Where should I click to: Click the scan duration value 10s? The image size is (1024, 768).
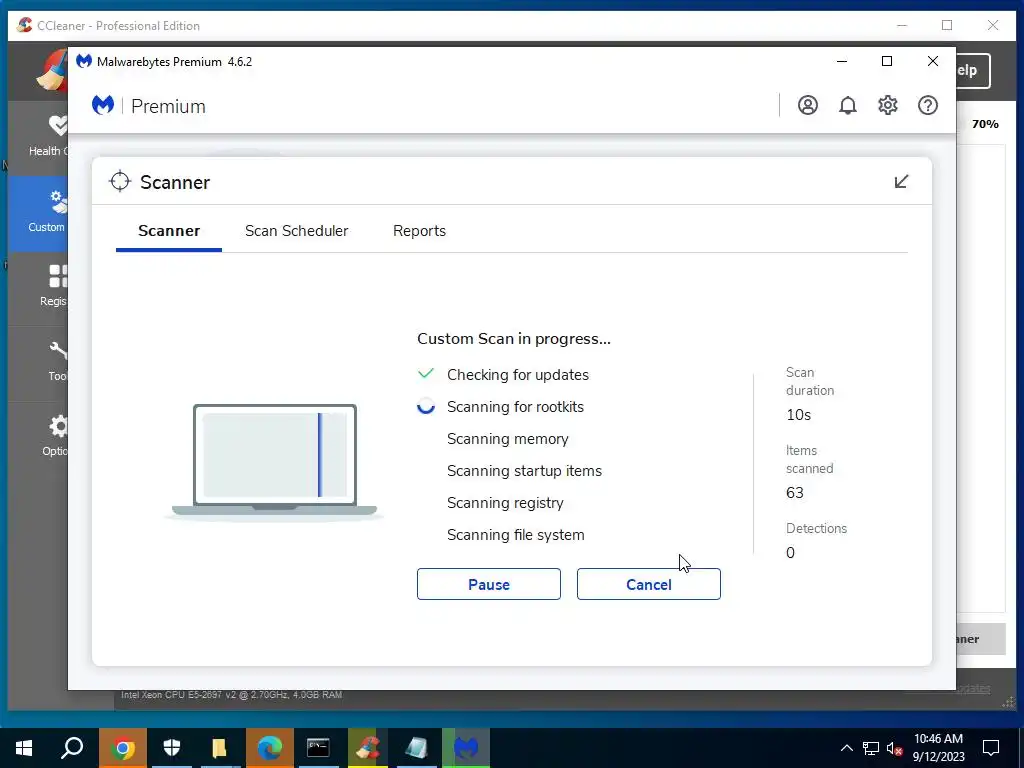pyautogui.click(x=799, y=415)
